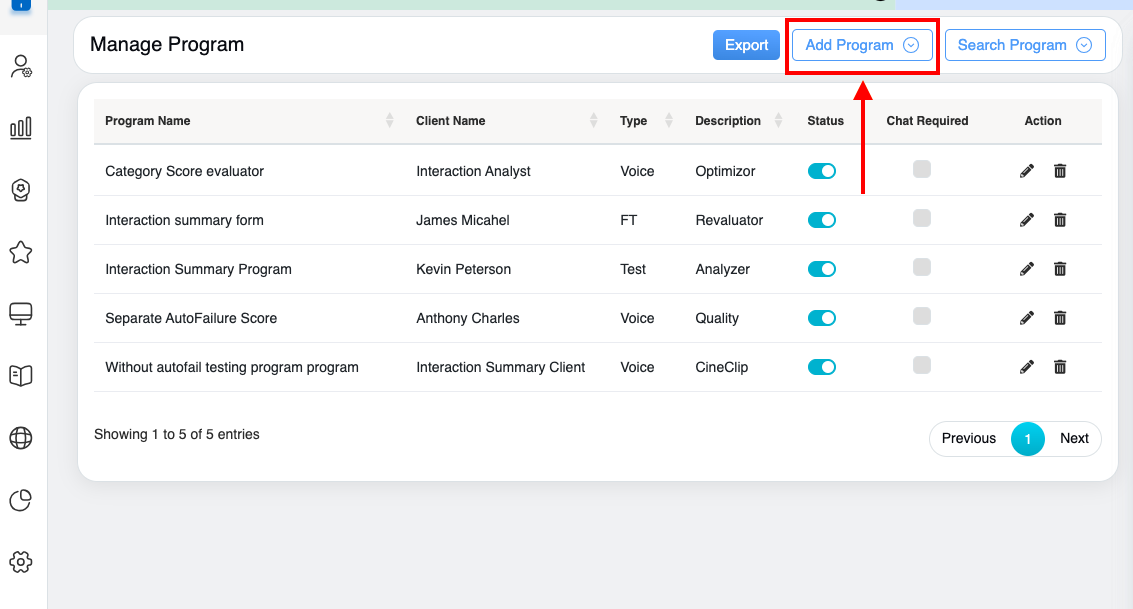Screen dimensions: 1133x609
Task: Open the bar chart sidebar icon
Action: pyautogui.click(x=21, y=128)
